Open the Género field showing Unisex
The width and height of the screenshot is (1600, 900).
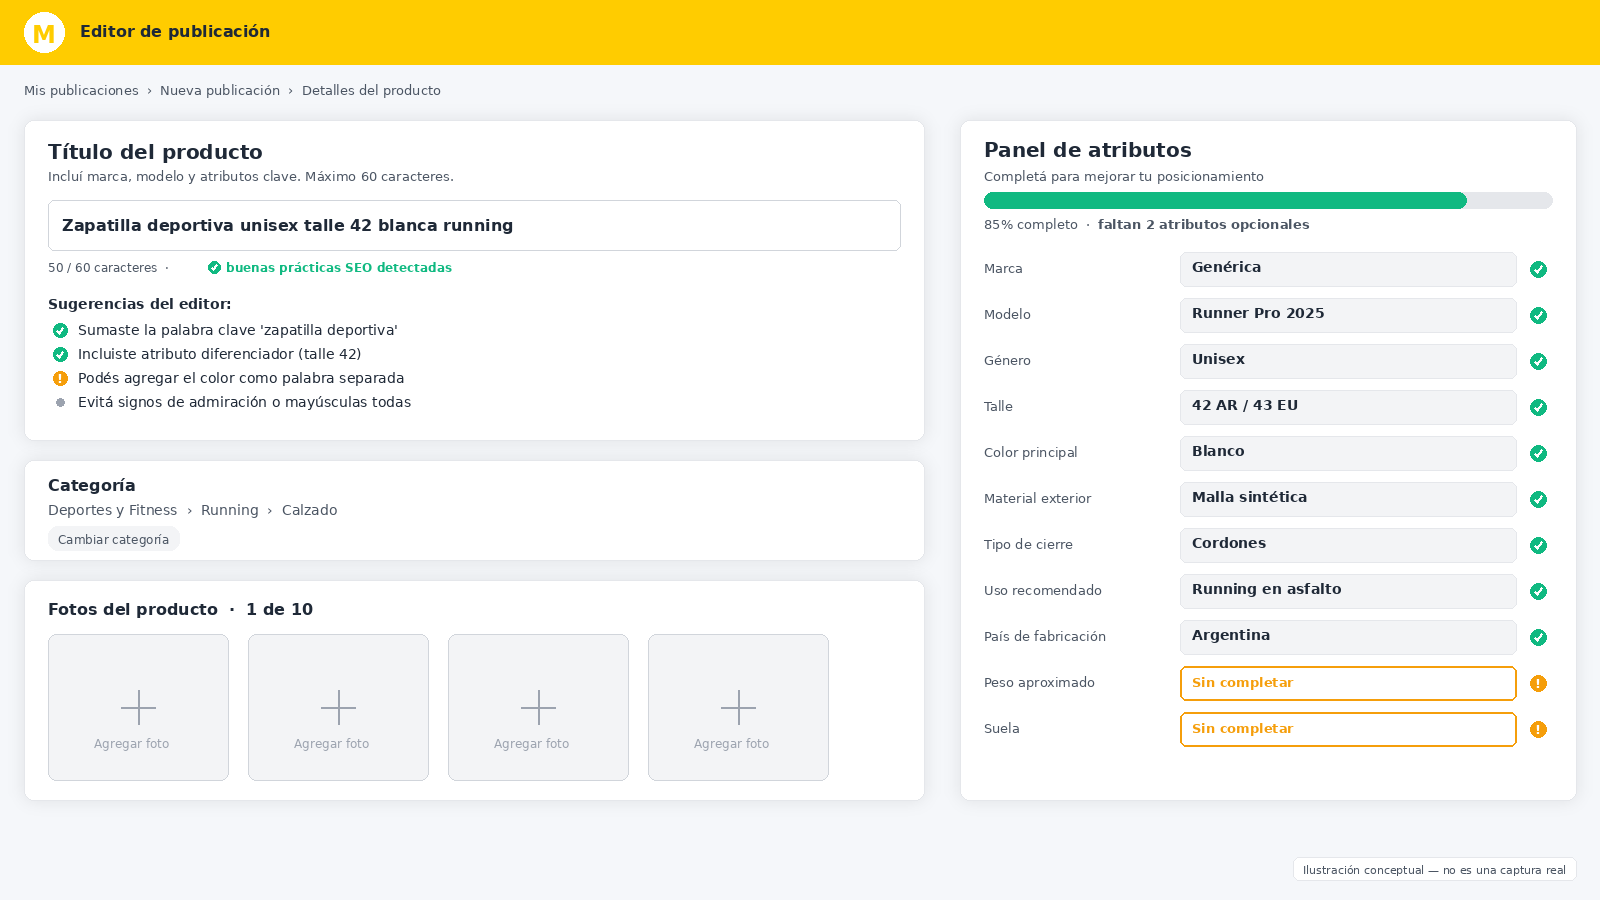coord(1348,362)
